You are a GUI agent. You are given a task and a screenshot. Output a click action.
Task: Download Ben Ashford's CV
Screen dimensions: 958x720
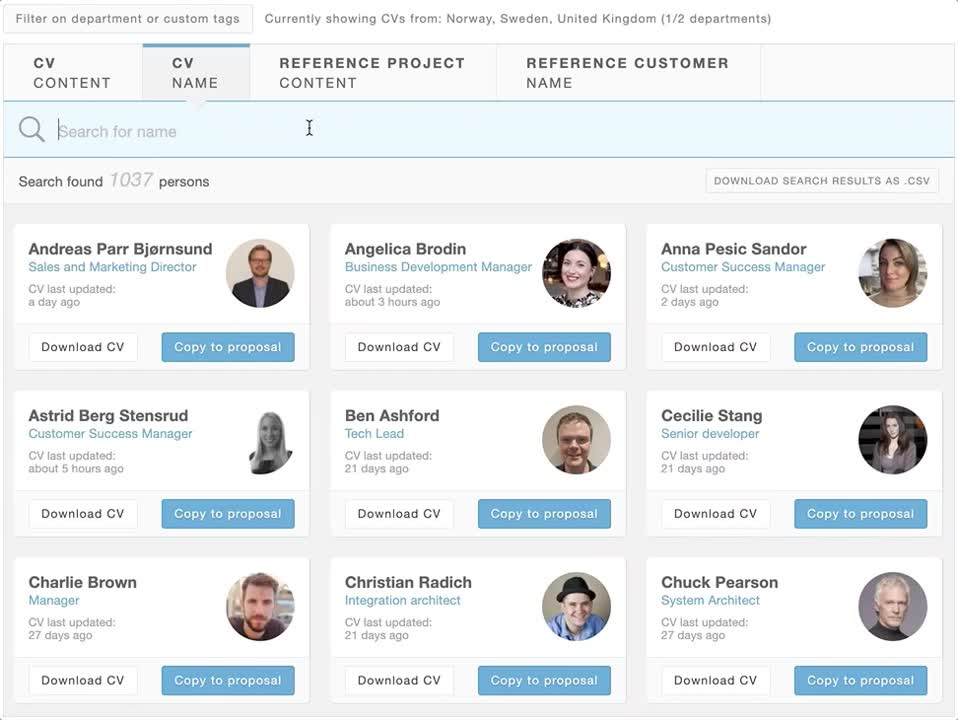click(399, 514)
